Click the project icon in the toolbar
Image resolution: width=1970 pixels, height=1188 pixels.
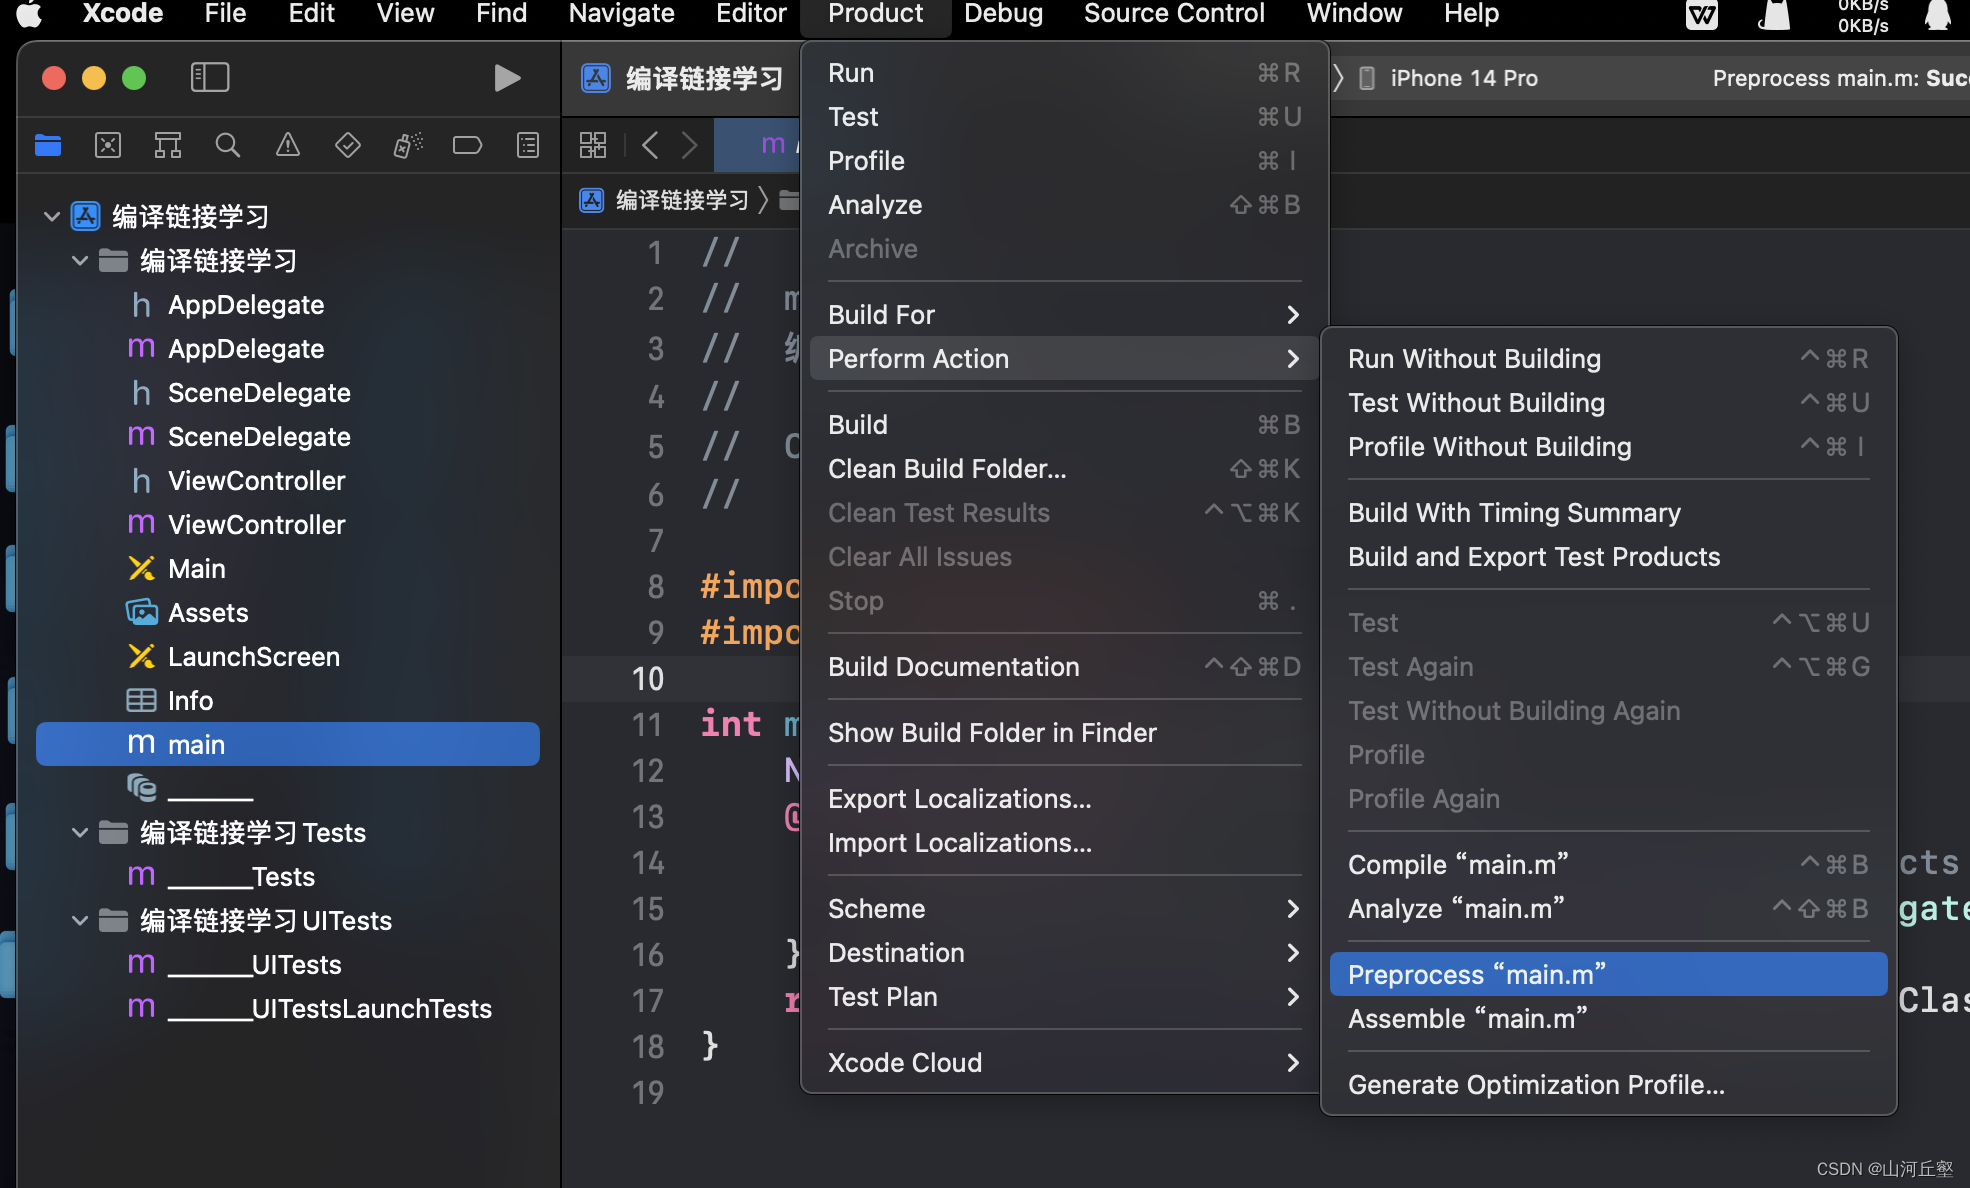click(x=596, y=78)
